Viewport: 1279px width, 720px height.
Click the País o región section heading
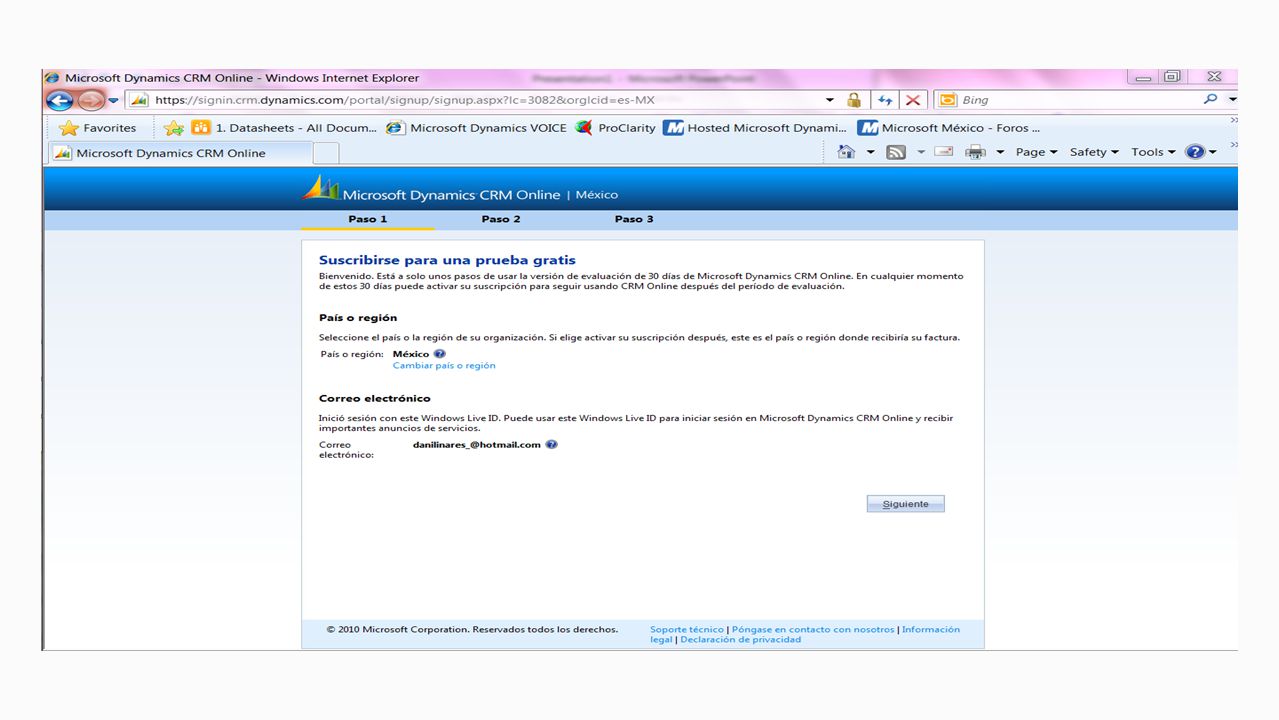(x=358, y=318)
